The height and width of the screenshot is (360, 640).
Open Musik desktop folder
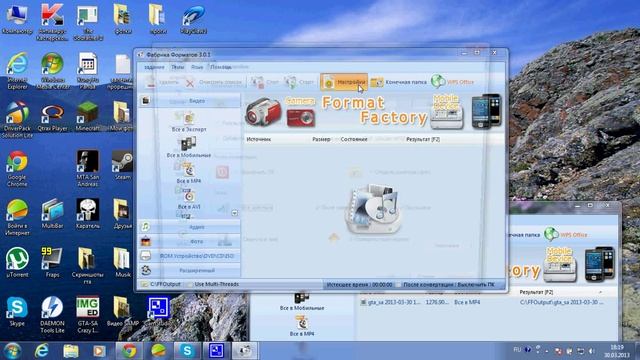click(122, 263)
